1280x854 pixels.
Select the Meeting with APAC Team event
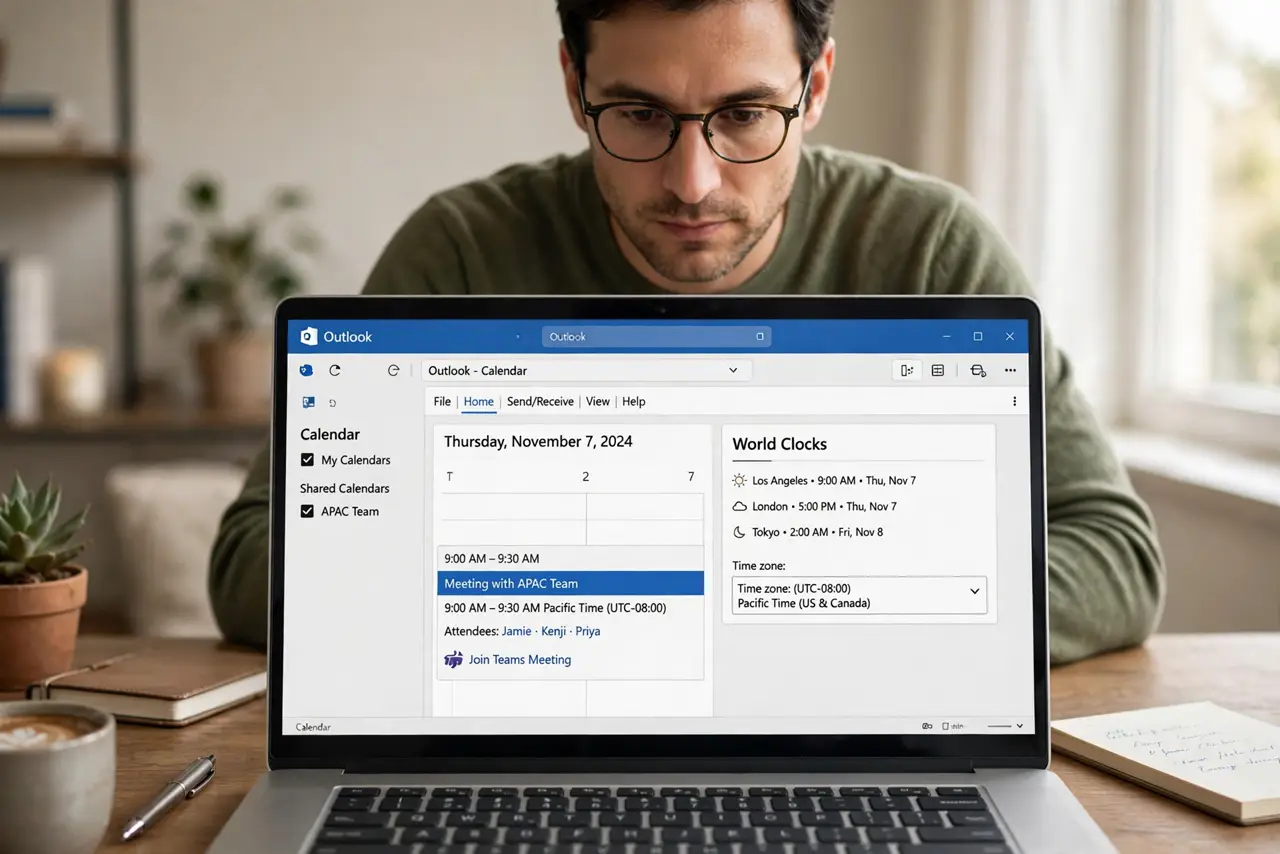click(570, 584)
